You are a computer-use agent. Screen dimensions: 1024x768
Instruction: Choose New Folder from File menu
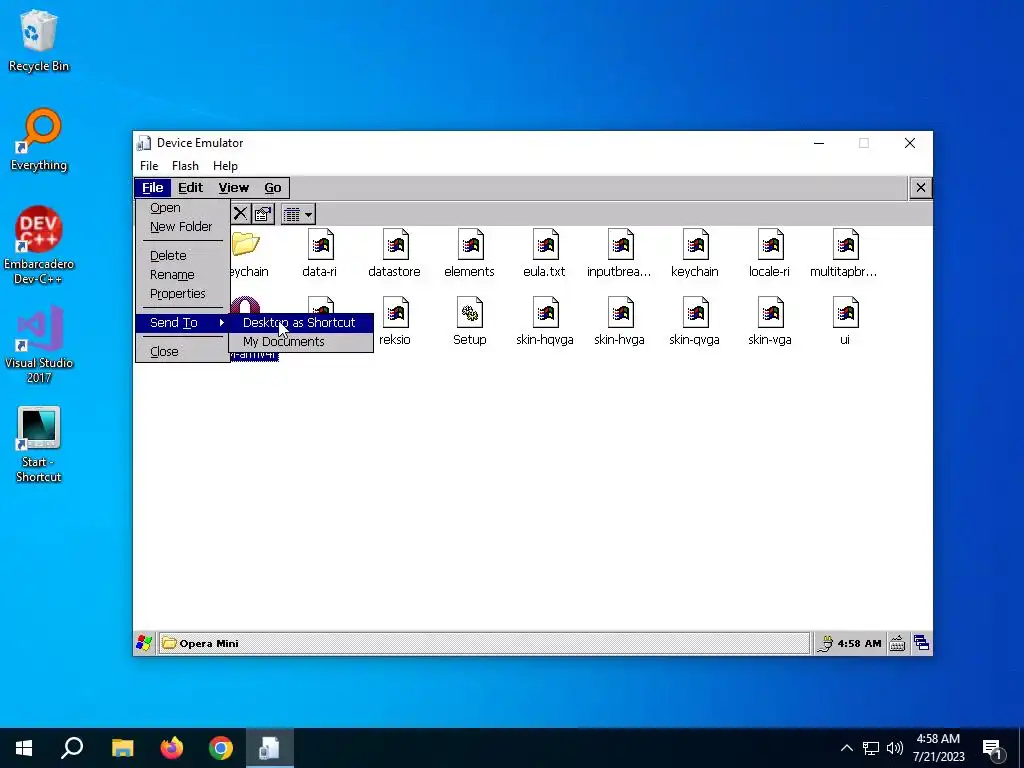pos(181,227)
